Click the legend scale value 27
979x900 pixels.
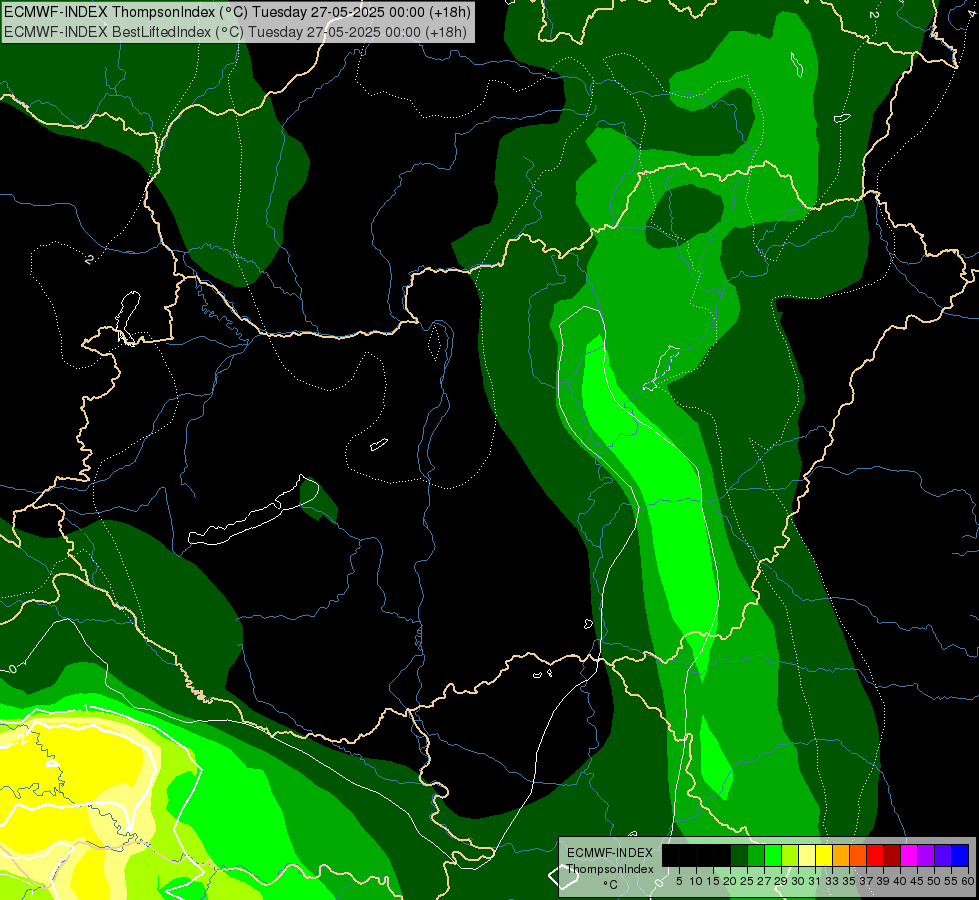coord(764,881)
